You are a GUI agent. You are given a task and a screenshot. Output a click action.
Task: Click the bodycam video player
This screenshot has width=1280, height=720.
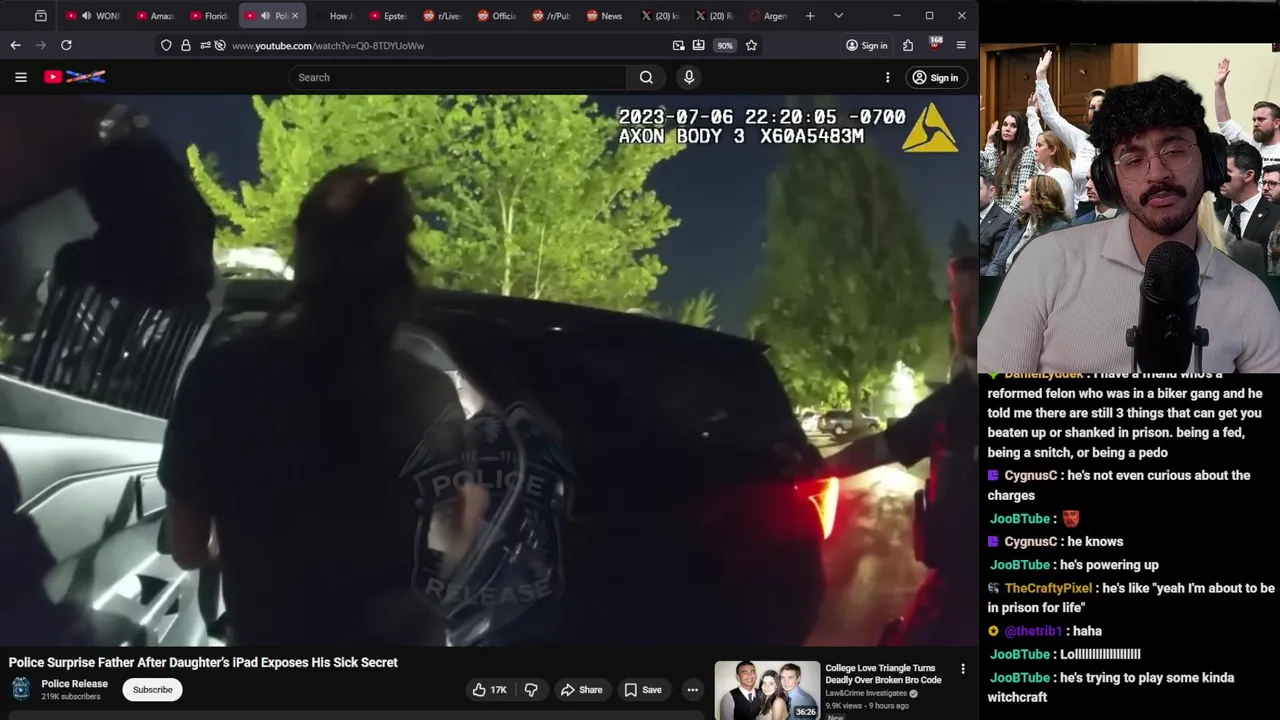click(489, 370)
